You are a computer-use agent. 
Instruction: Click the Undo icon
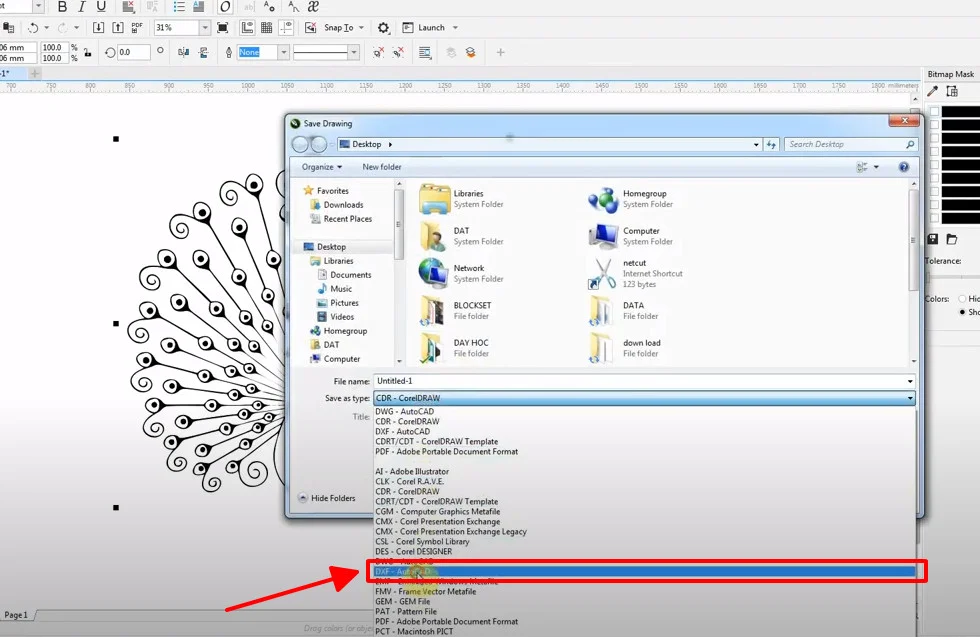[32, 28]
